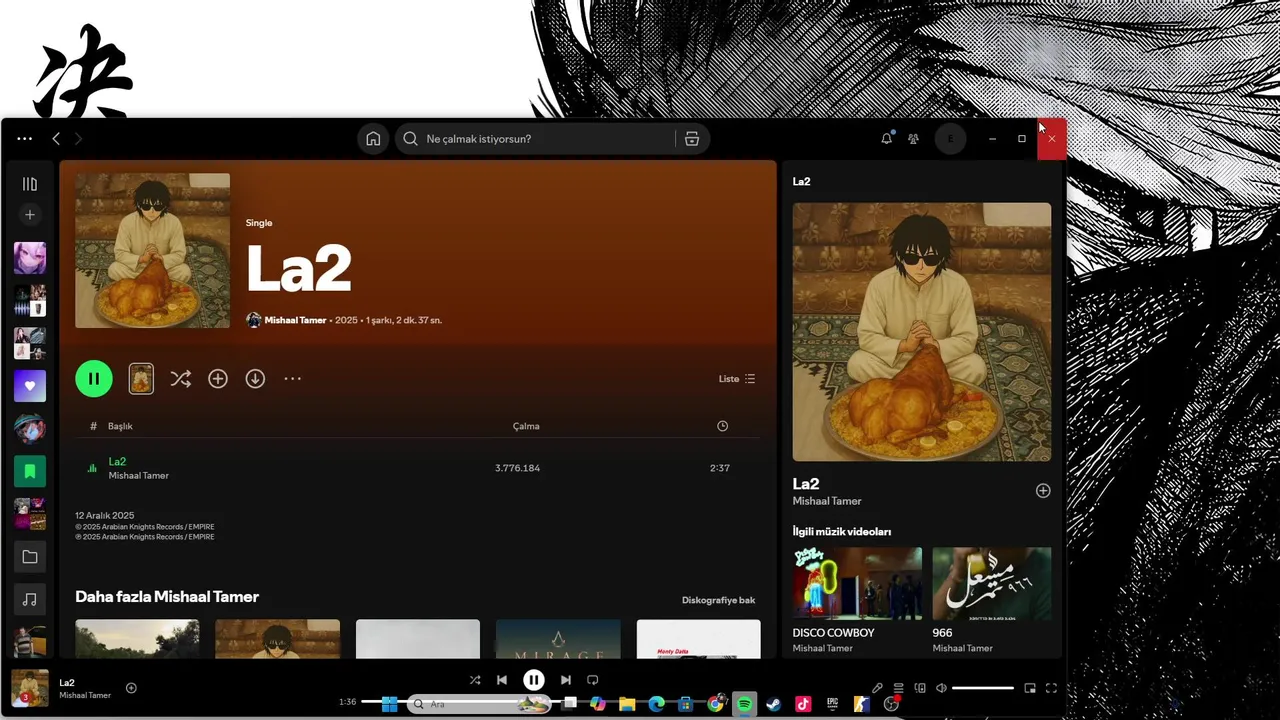Open the green bookmark episodes item
The height and width of the screenshot is (720, 1280).
coord(30,471)
